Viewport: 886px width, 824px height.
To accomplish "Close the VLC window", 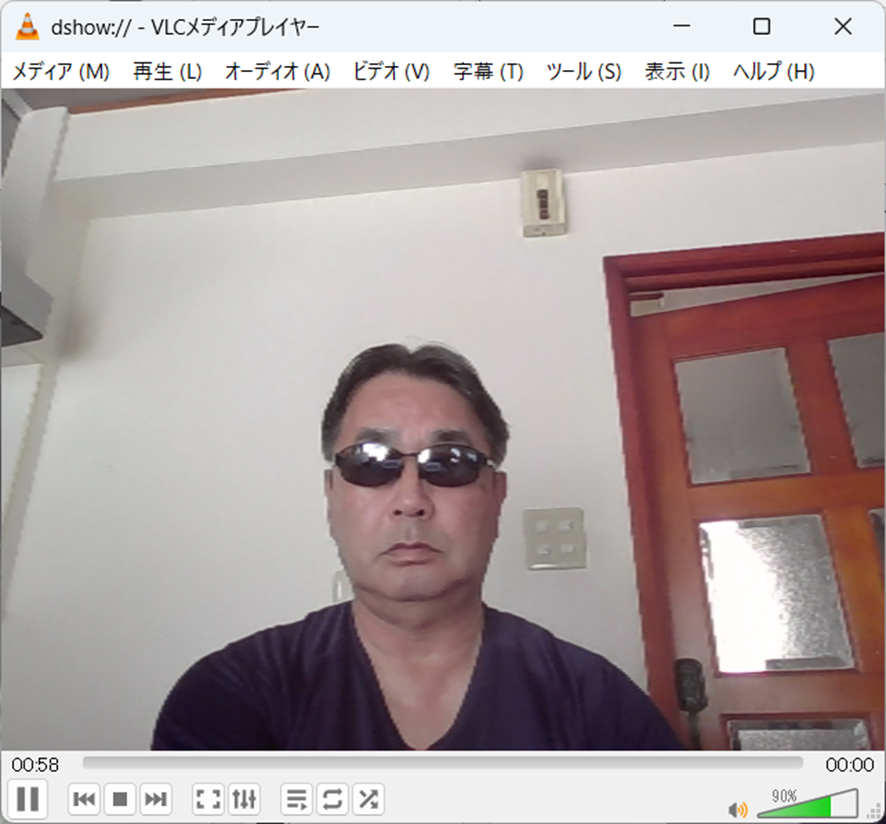I will click(842, 26).
